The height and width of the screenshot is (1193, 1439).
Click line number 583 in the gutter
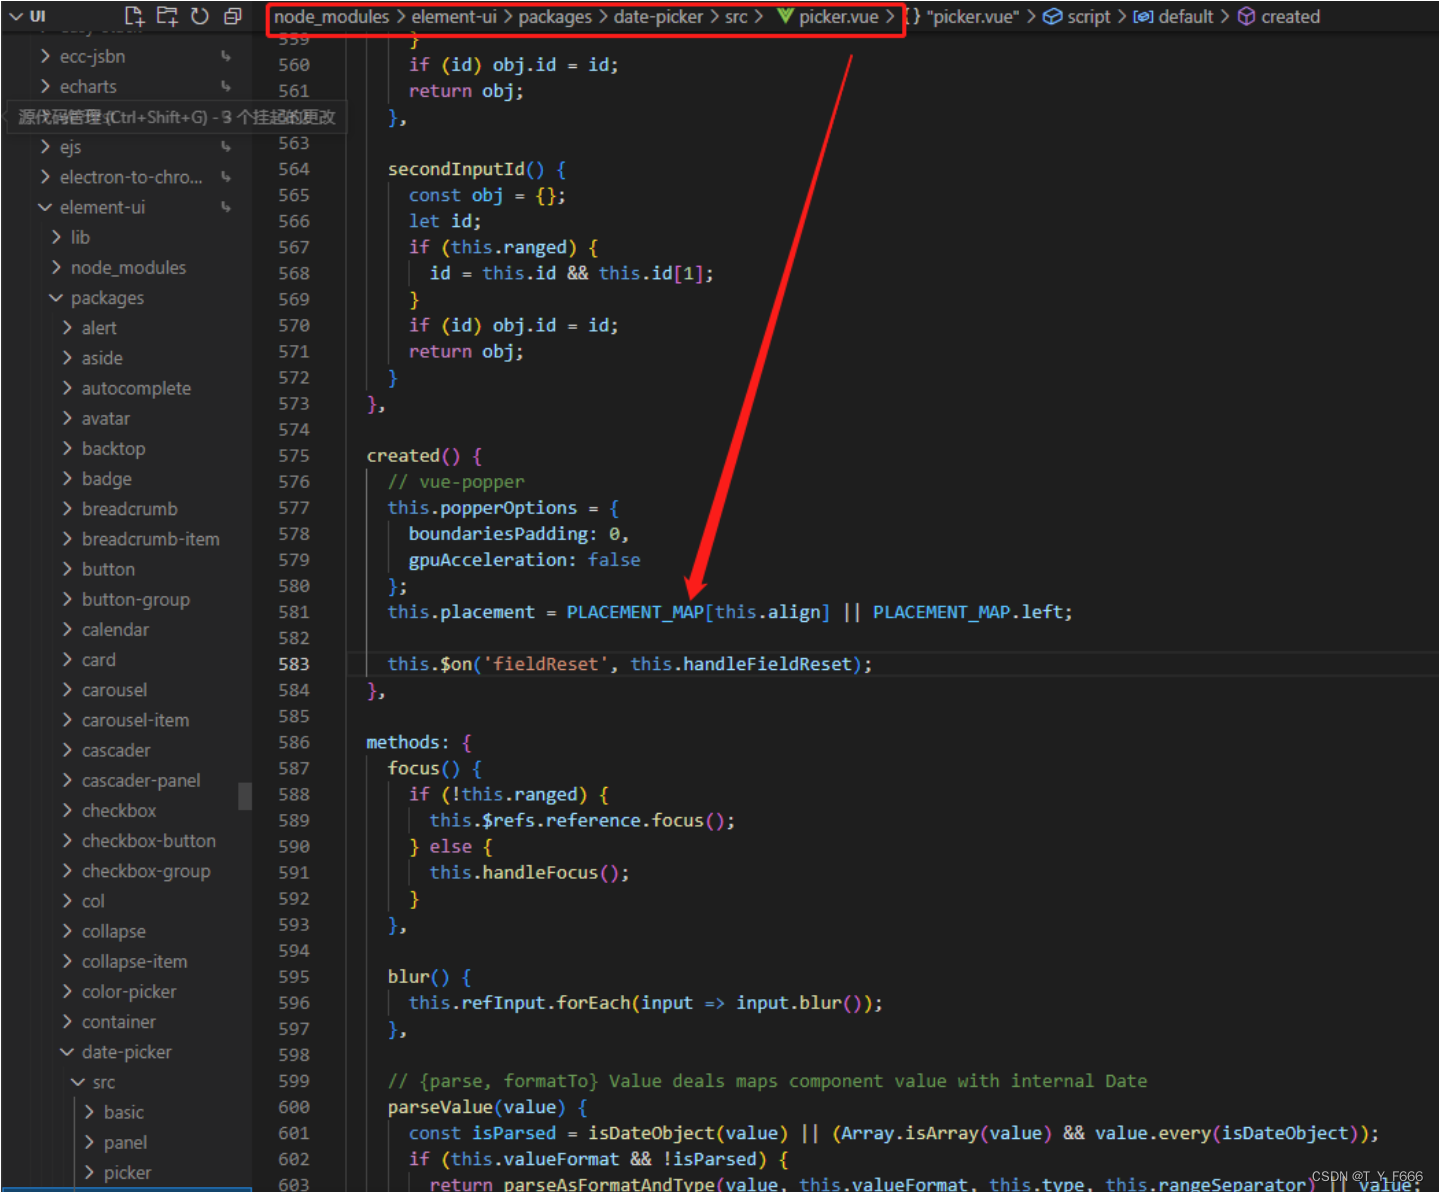[294, 664]
